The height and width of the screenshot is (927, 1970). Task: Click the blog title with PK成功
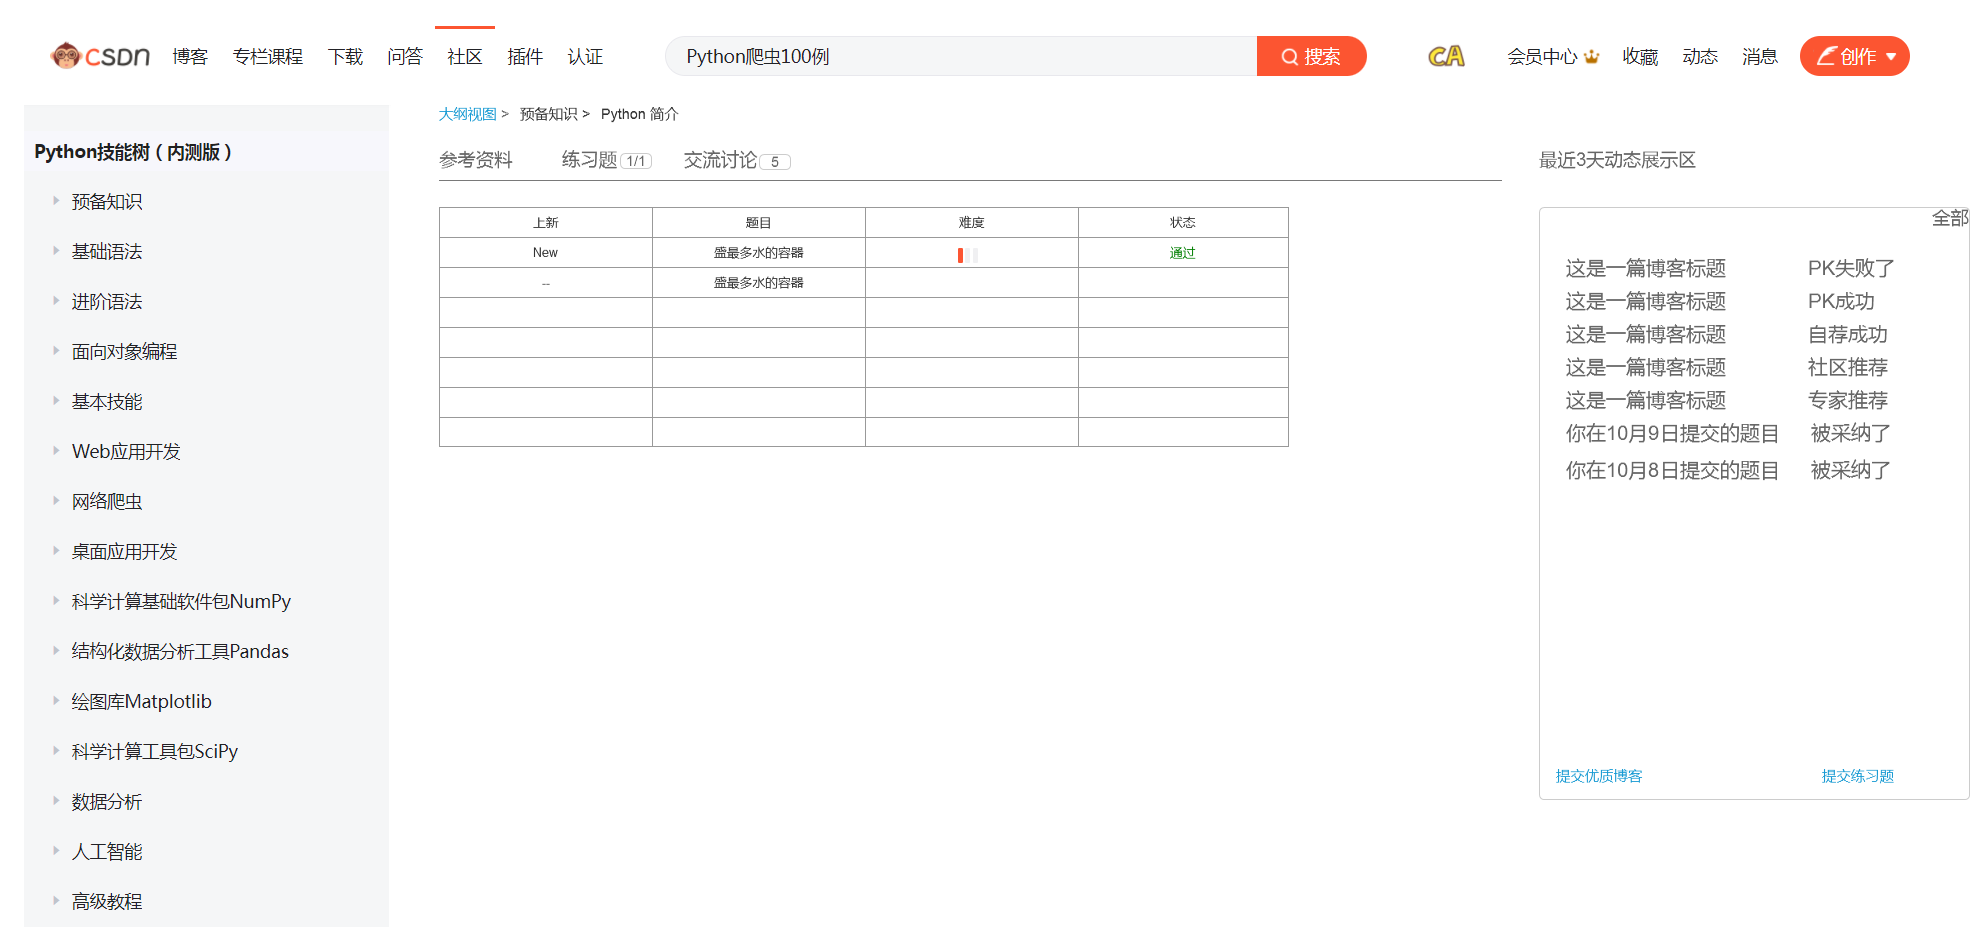(x=1646, y=301)
